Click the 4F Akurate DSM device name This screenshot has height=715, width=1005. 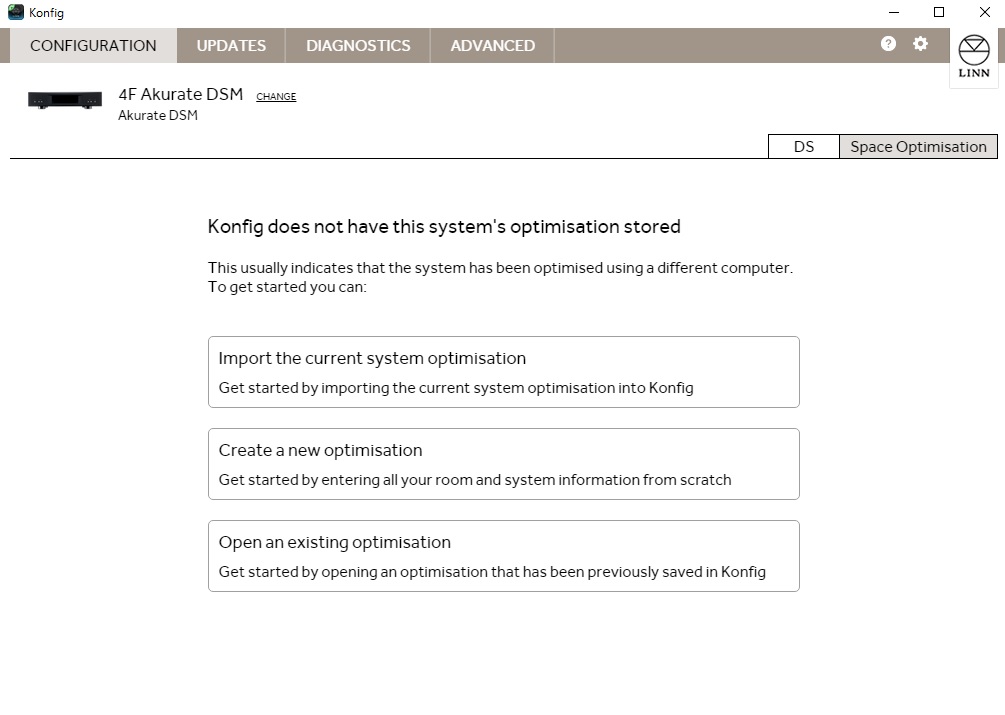click(181, 94)
